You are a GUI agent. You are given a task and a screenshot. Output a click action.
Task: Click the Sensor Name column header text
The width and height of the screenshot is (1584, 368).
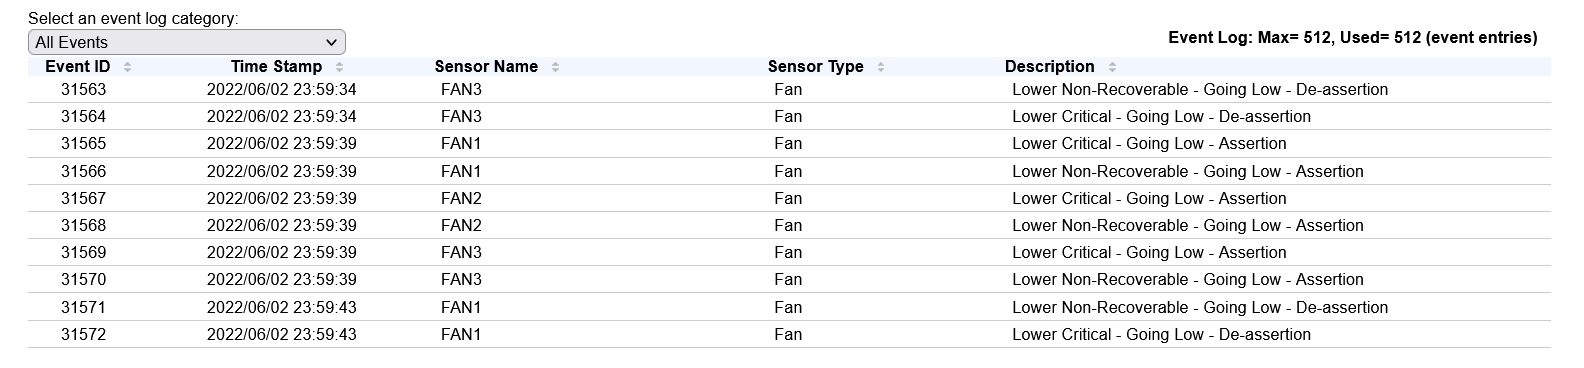coord(486,67)
